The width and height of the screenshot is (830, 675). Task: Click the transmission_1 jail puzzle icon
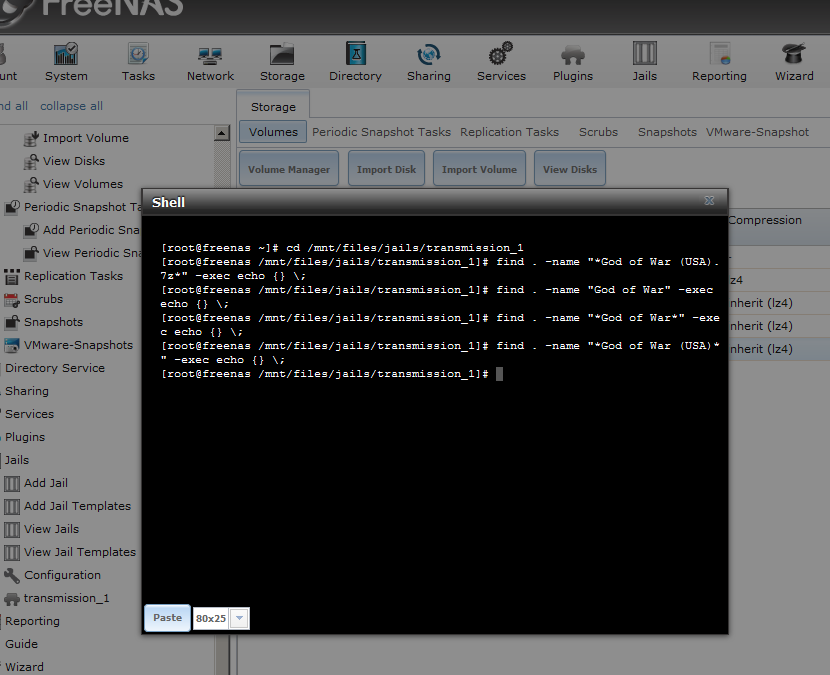(12, 599)
